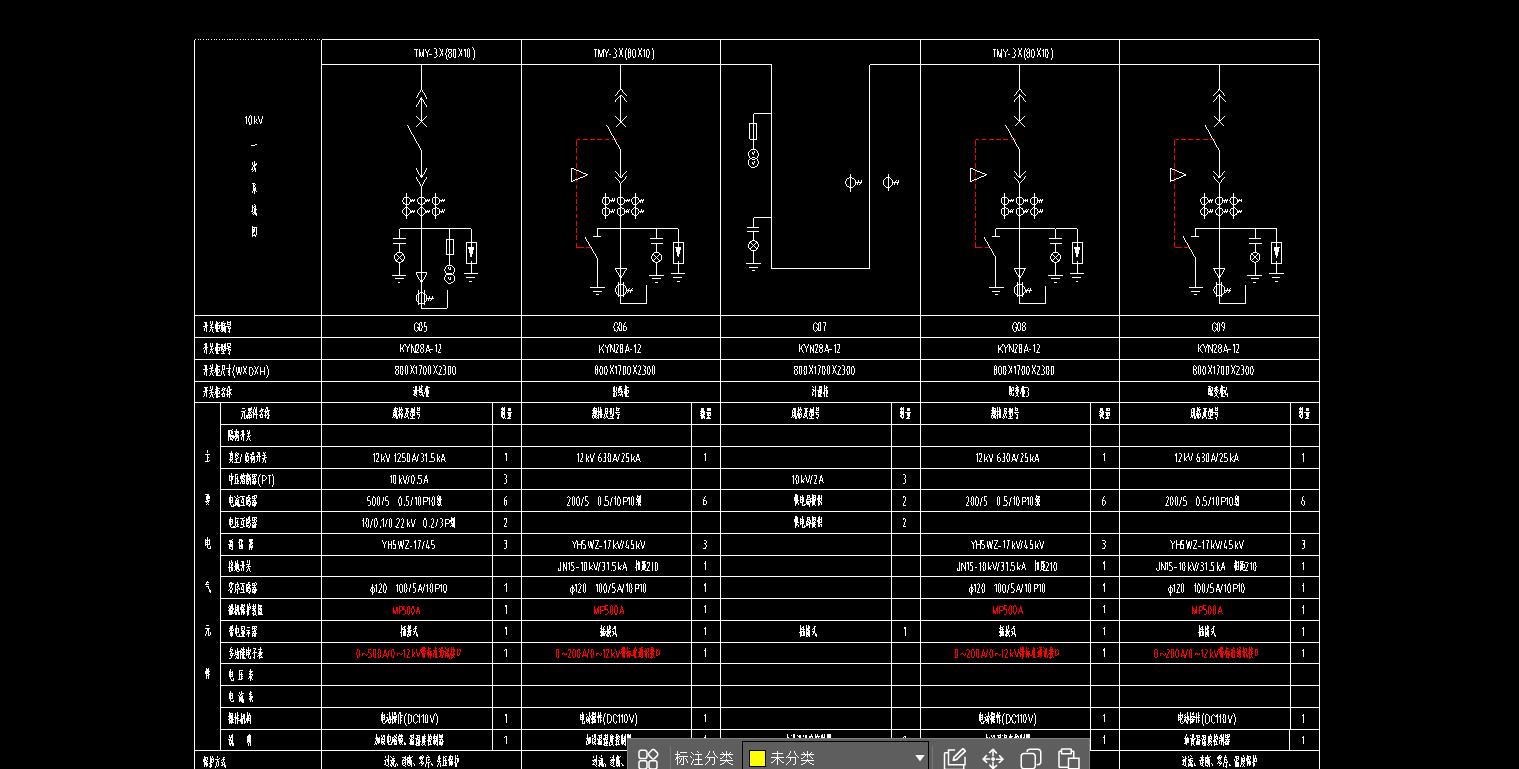Viewport: 1519px width, 769px height.
Task: Select the G09 cabinet number cell
Action: pyautogui.click(x=1218, y=327)
